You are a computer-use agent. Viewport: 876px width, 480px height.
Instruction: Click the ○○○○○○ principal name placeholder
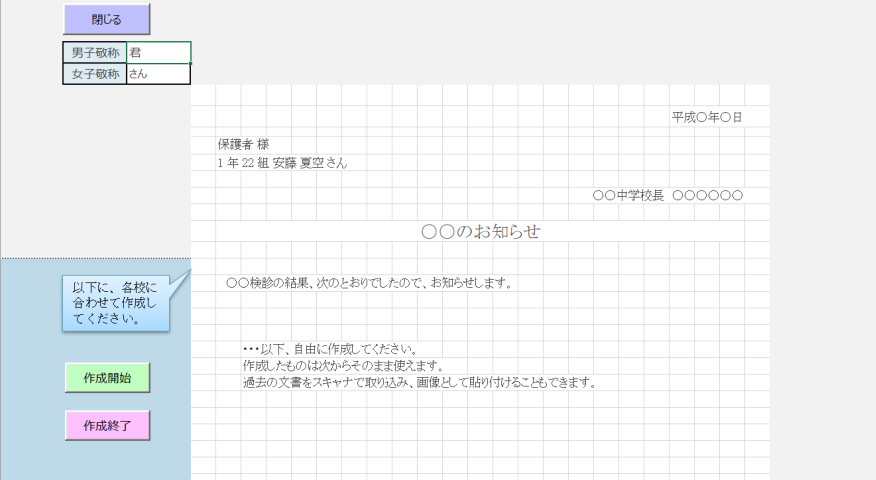(708, 195)
